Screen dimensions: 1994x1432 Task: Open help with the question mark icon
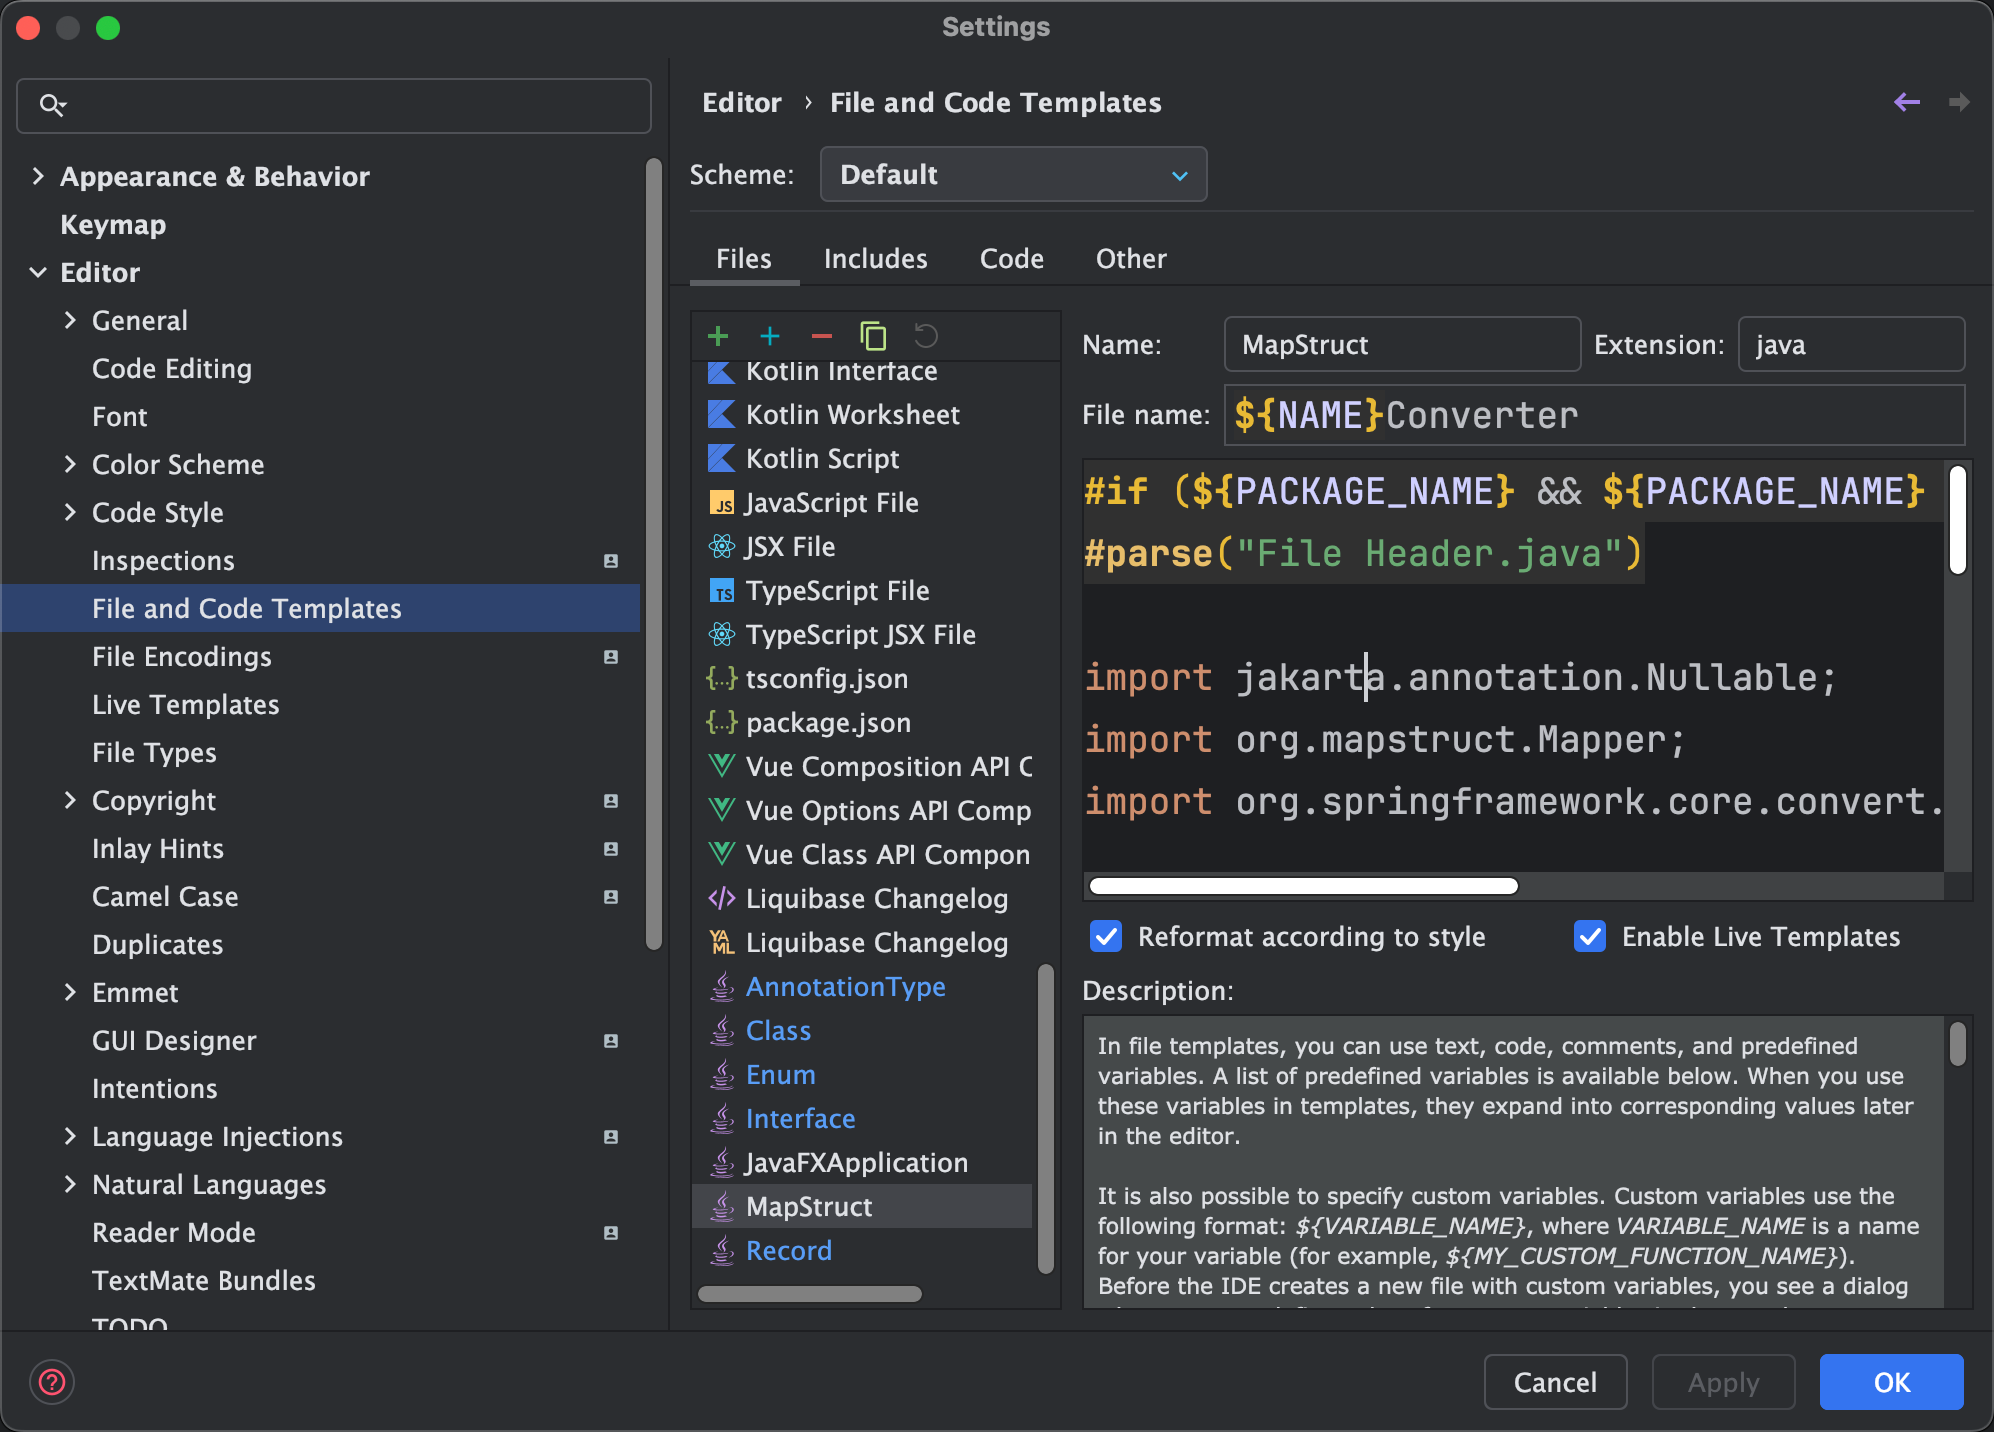pyautogui.click(x=52, y=1382)
